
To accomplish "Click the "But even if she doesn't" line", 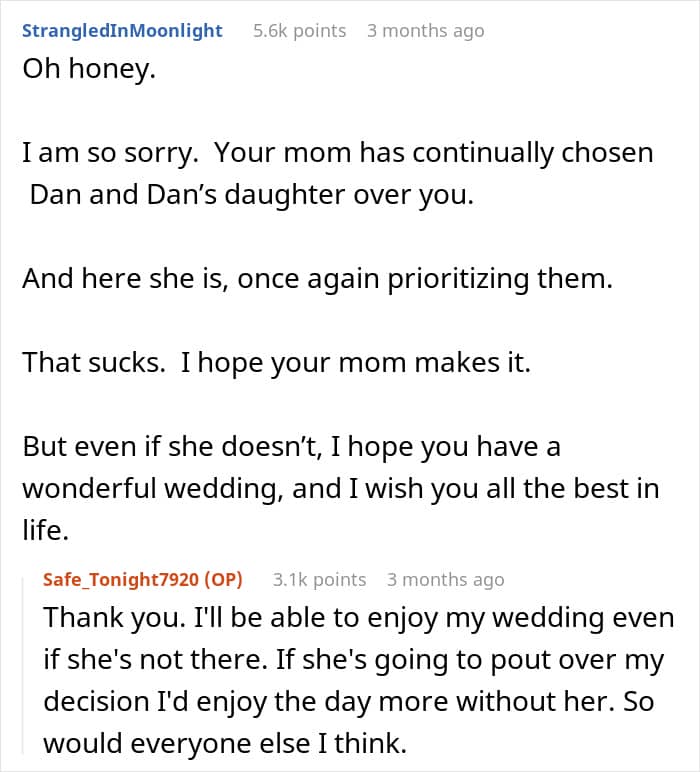I will click(291, 447).
